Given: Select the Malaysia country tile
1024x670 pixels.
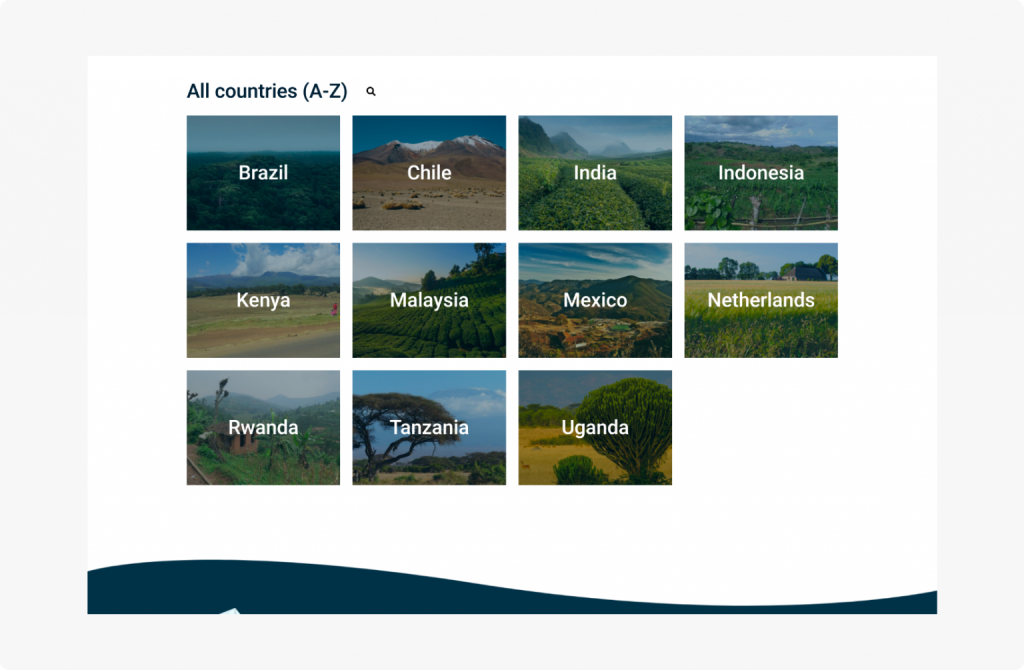Looking at the screenshot, I should coord(429,300).
